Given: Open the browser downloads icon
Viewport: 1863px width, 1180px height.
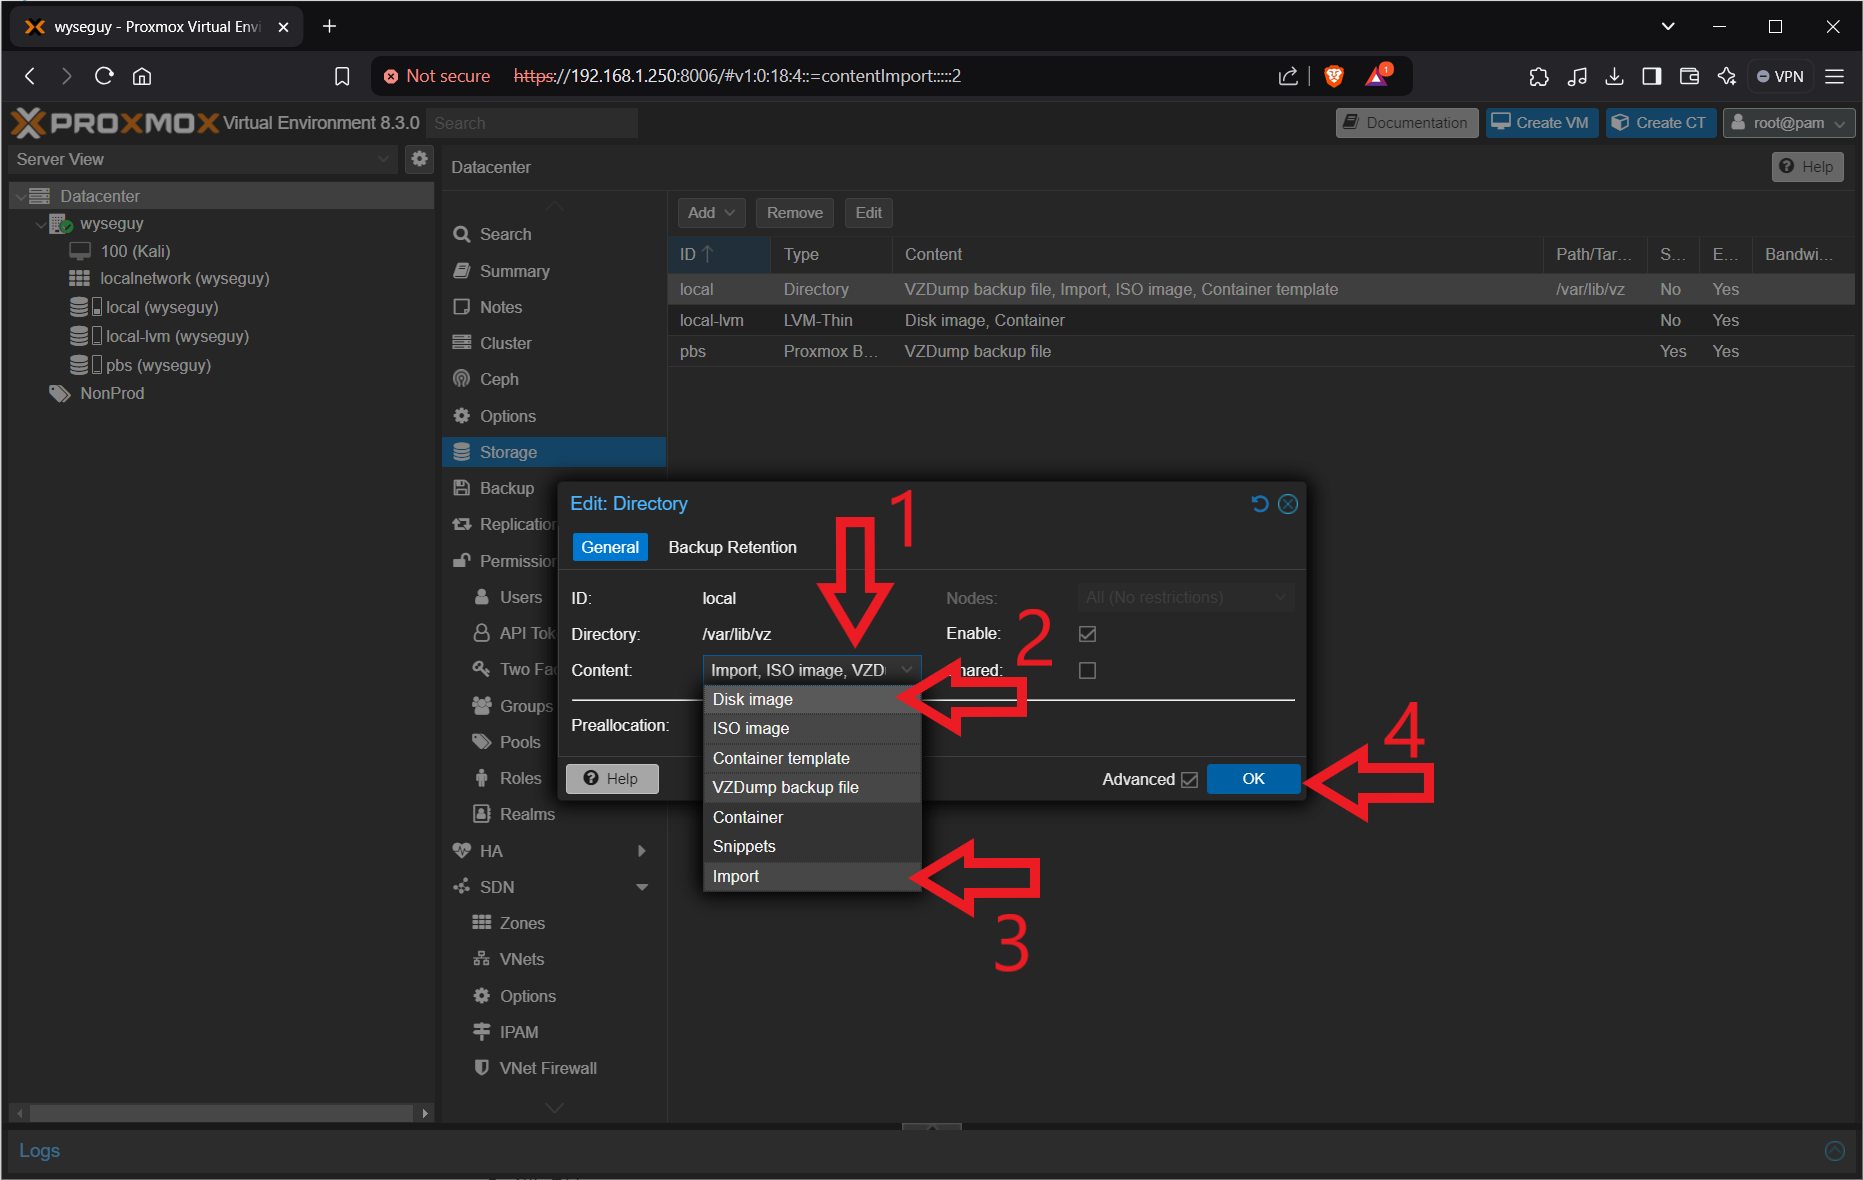Looking at the screenshot, I should coord(1614,76).
